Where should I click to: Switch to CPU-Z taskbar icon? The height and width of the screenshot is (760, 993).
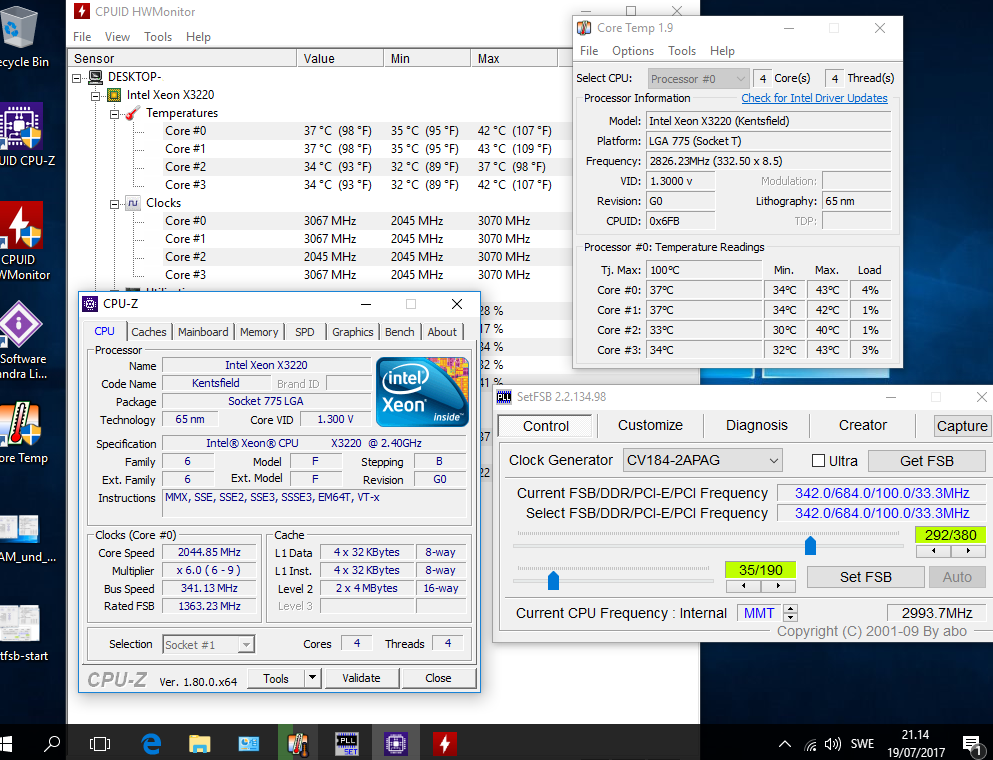coord(396,744)
